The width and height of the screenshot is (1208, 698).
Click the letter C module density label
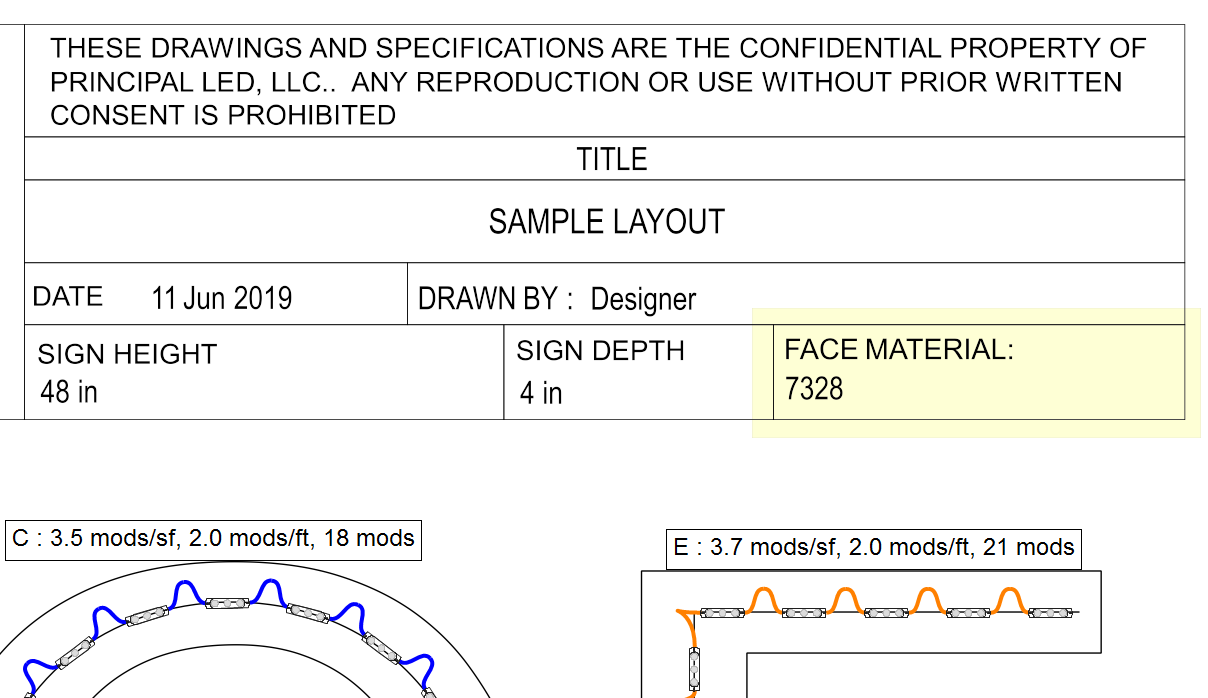click(x=213, y=539)
